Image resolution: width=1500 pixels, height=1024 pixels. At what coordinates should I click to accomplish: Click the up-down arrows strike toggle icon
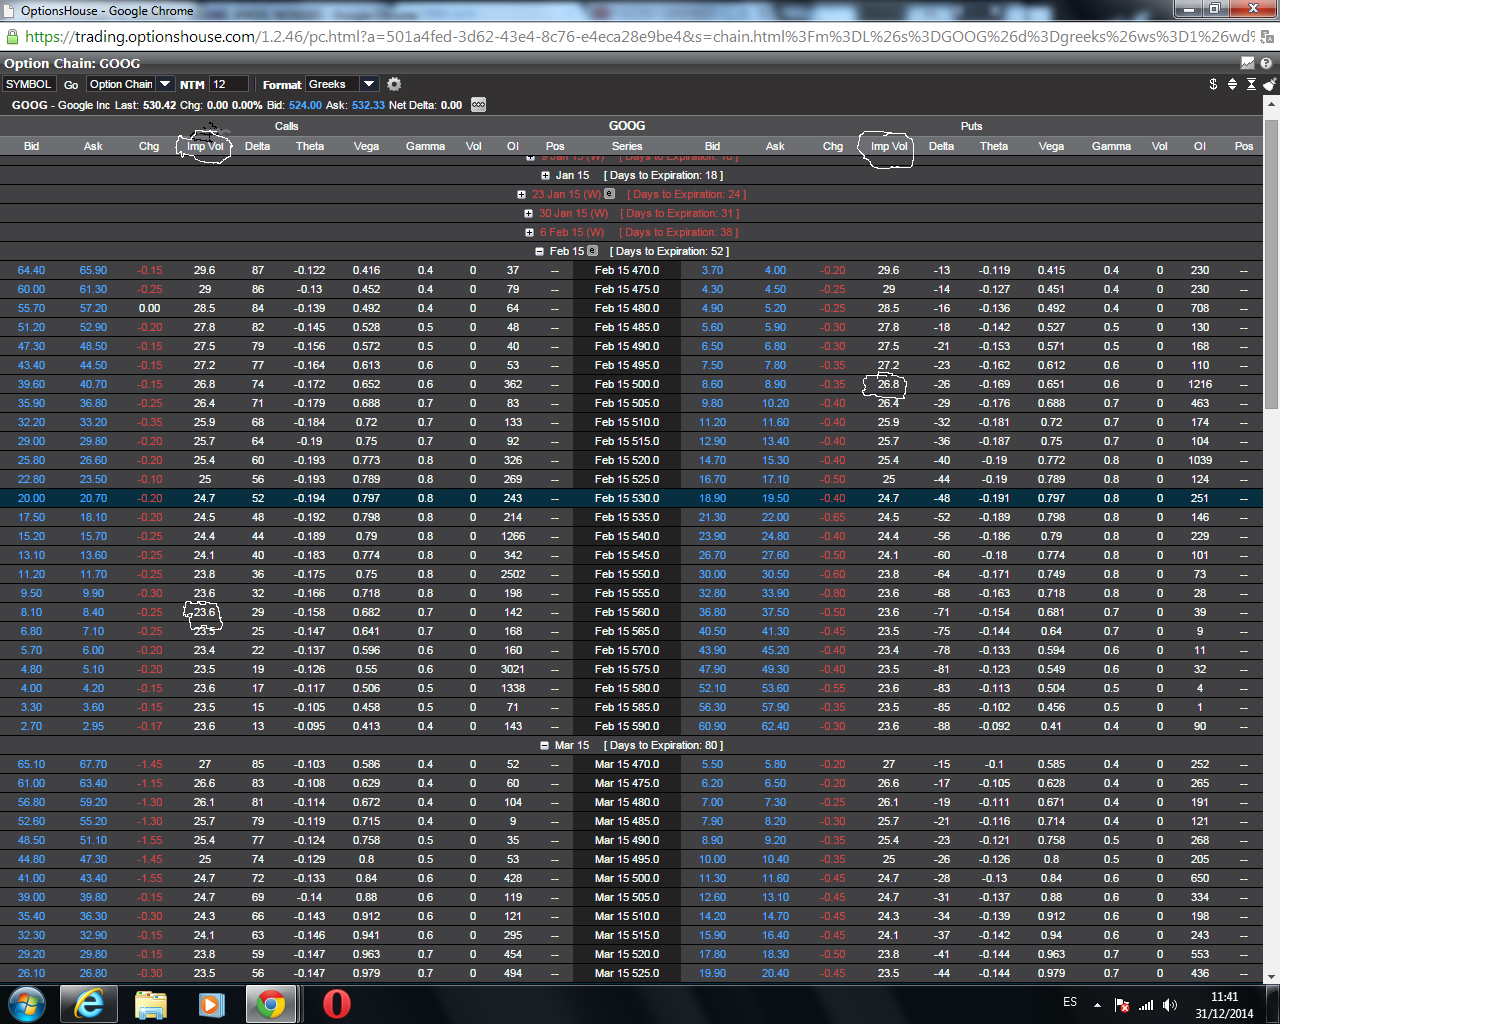tap(1232, 84)
